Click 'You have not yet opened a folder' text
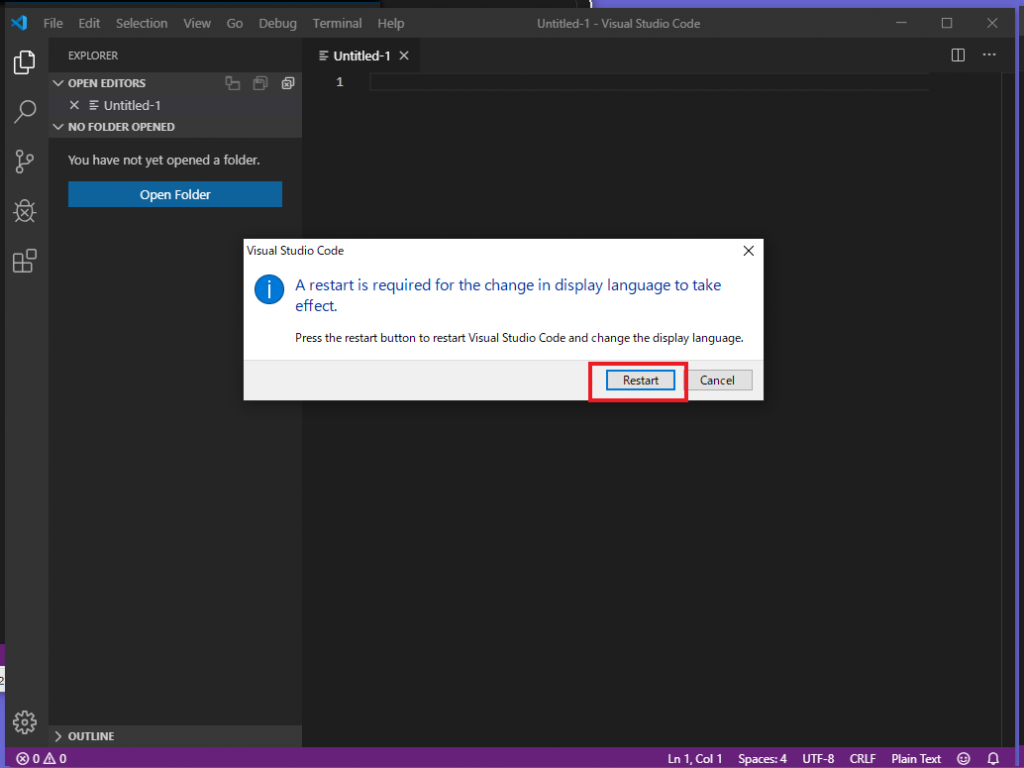This screenshot has height=768, width=1024. 164,160
